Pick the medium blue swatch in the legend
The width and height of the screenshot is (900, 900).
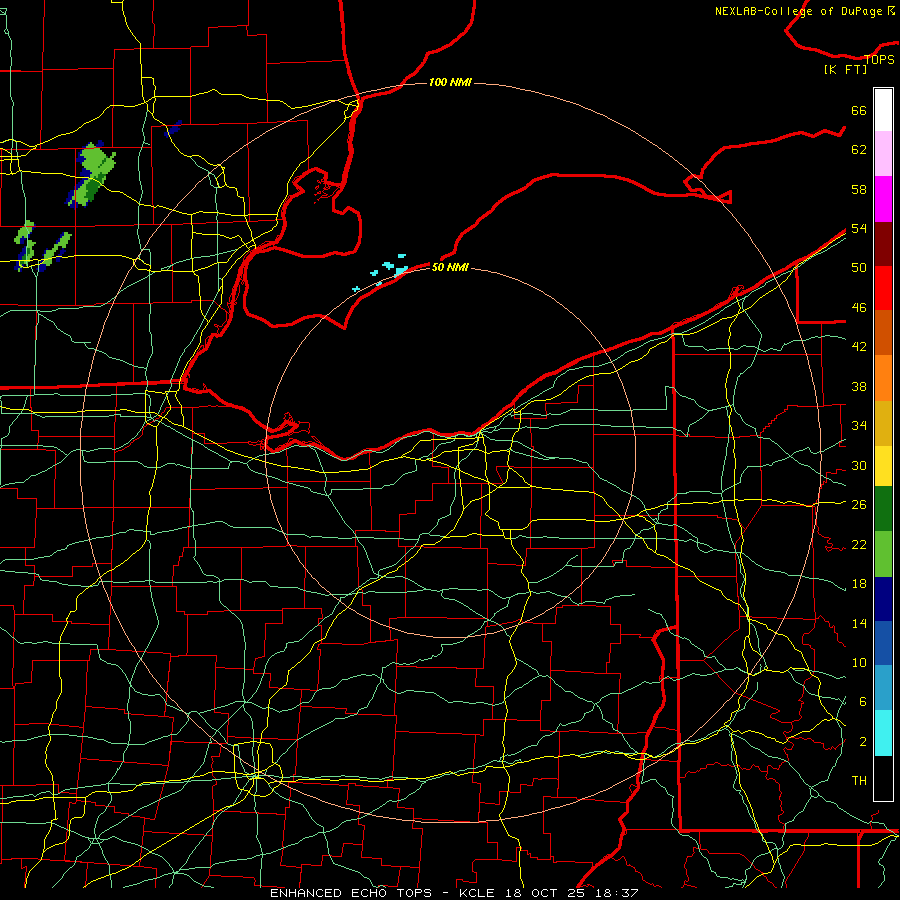click(883, 643)
